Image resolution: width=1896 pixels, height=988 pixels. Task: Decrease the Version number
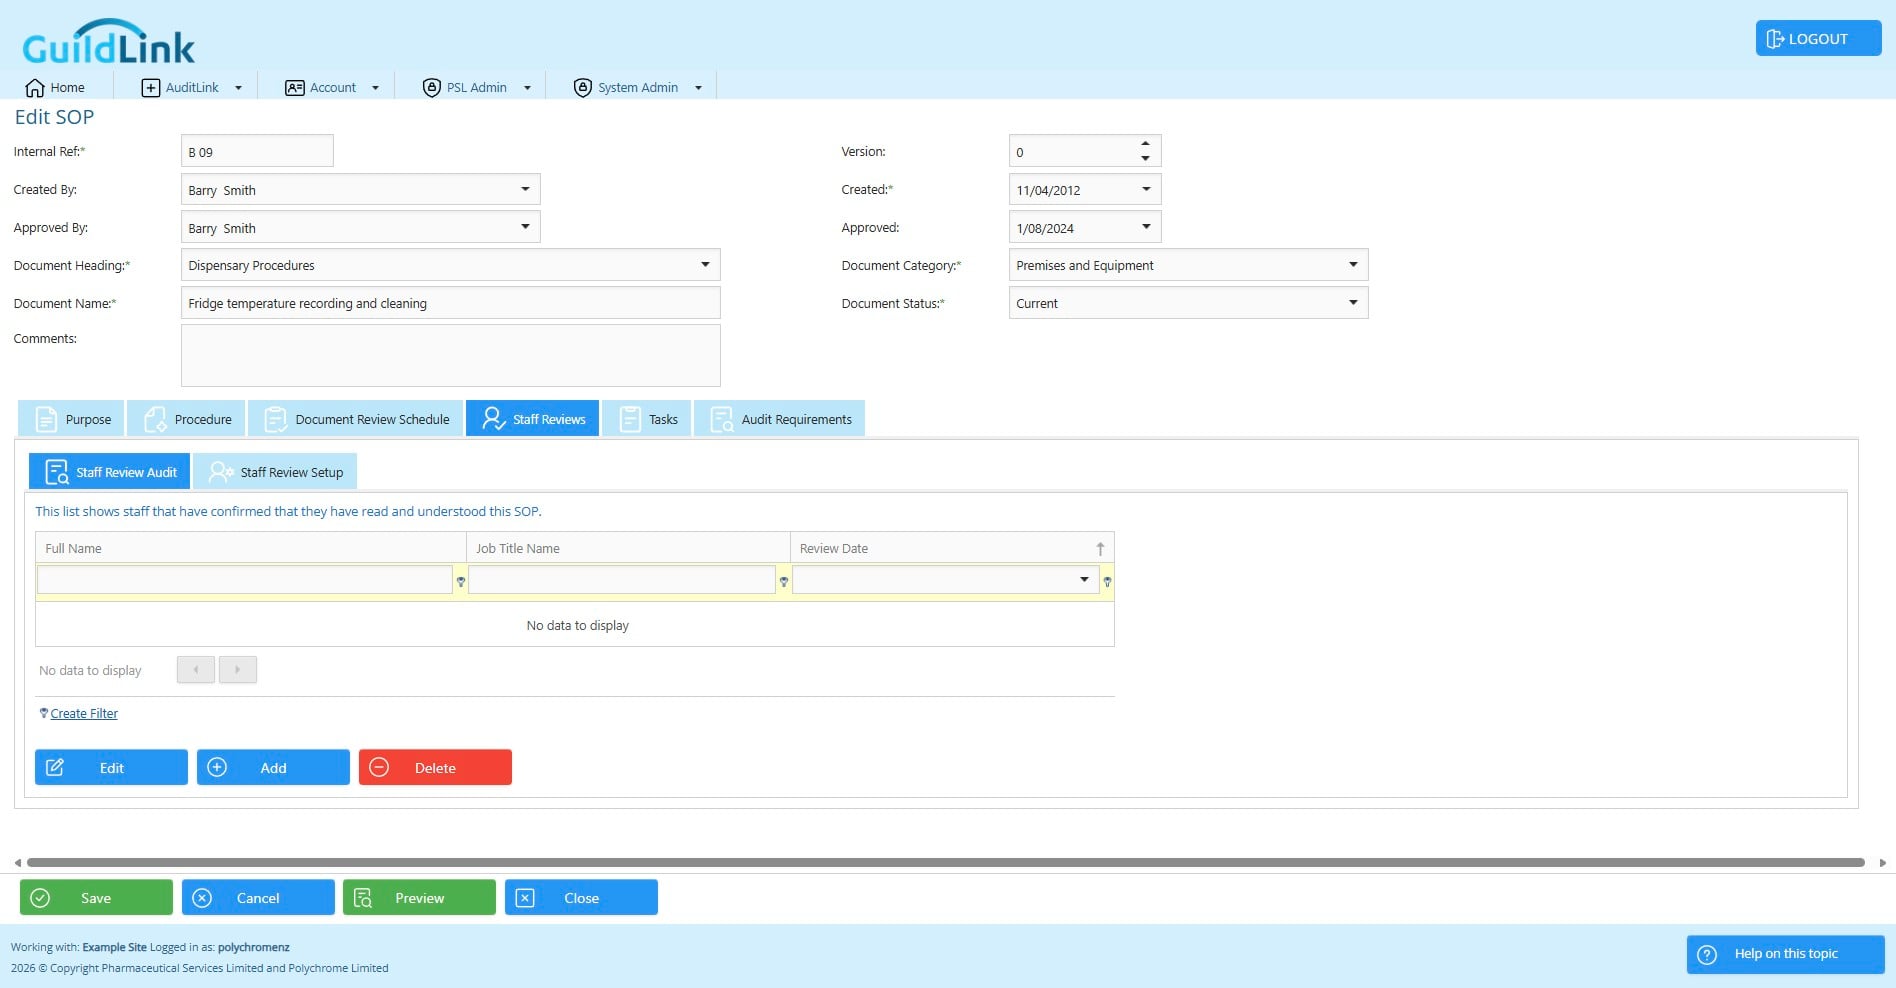[x=1145, y=158]
